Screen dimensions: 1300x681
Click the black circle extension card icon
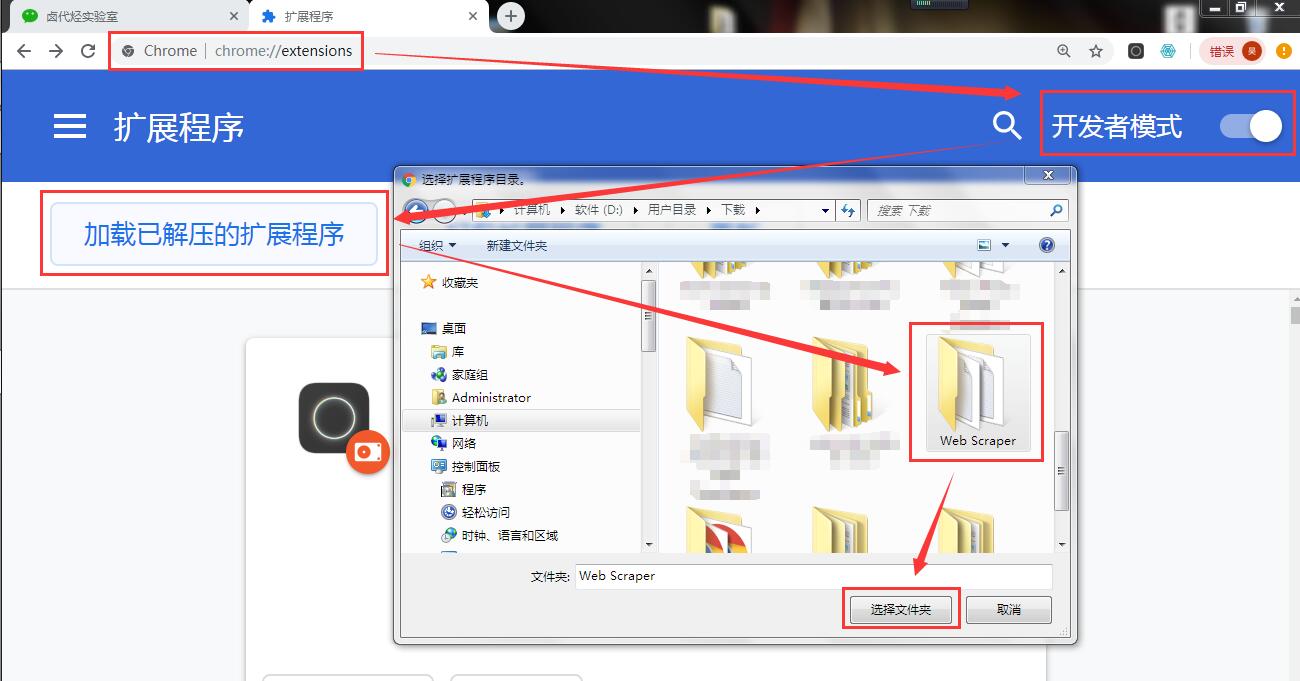(x=334, y=417)
